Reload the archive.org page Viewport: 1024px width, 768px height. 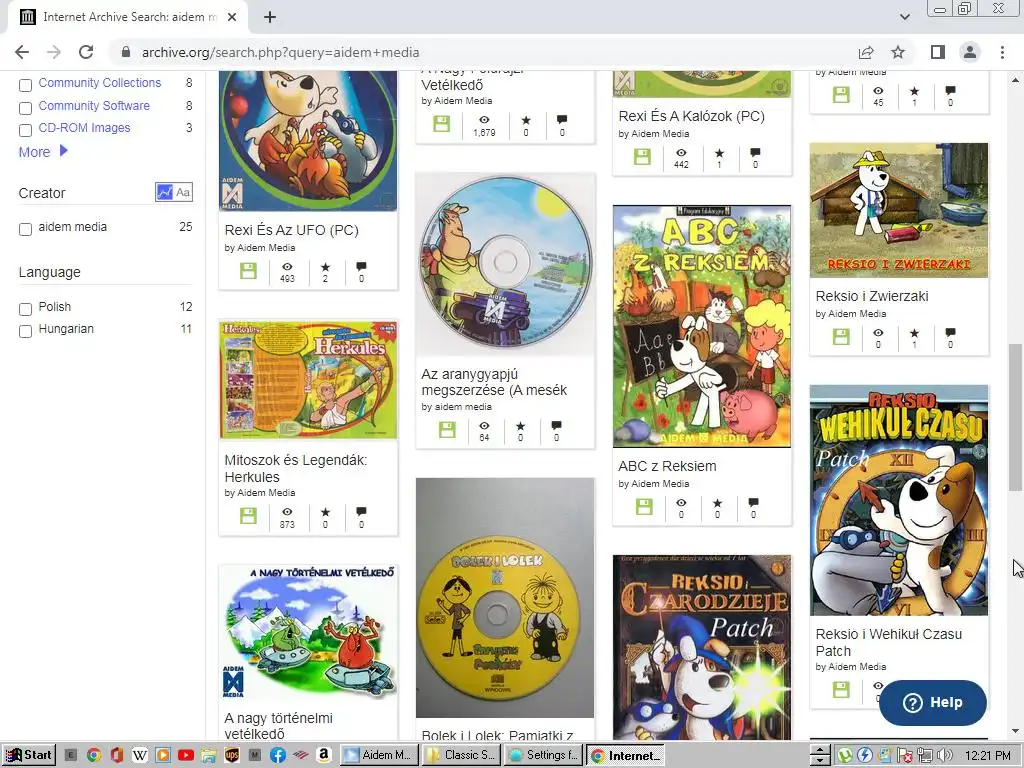pos(86,52)
